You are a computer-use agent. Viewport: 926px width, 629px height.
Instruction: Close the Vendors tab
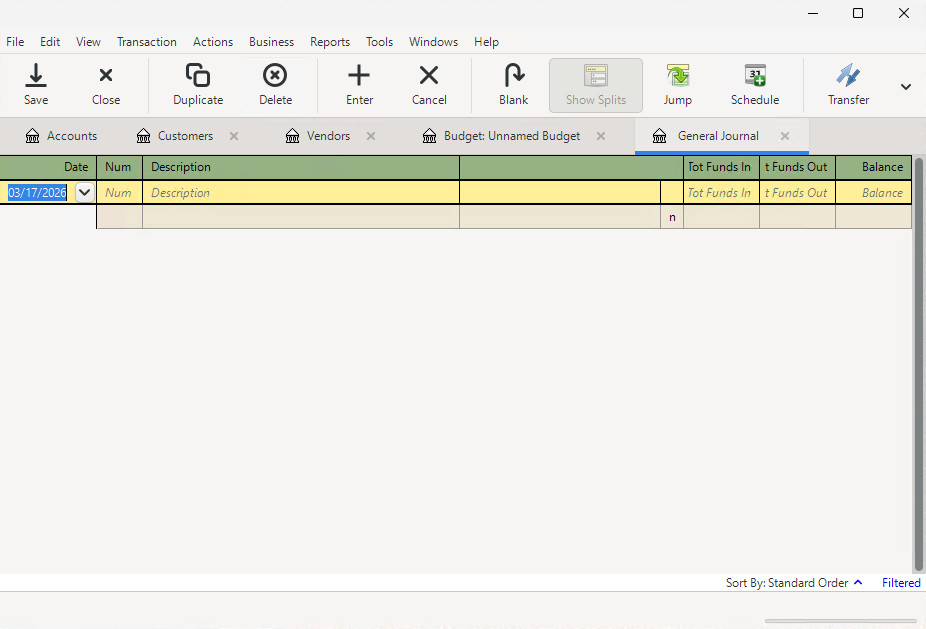tap(371, 136)
